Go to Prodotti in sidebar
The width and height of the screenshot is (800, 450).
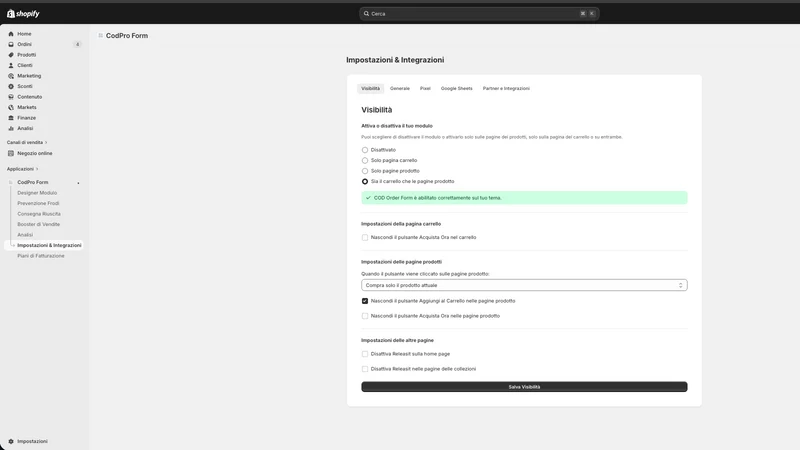click(27, 55)
